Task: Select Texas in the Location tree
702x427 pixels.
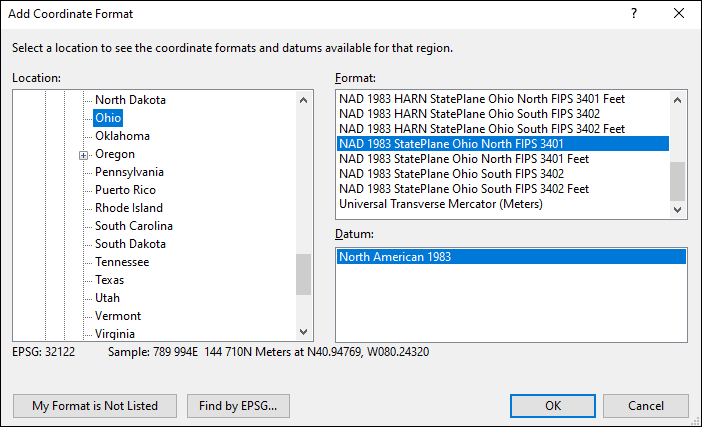Action: pyautogui.click(x=109, y=280)
